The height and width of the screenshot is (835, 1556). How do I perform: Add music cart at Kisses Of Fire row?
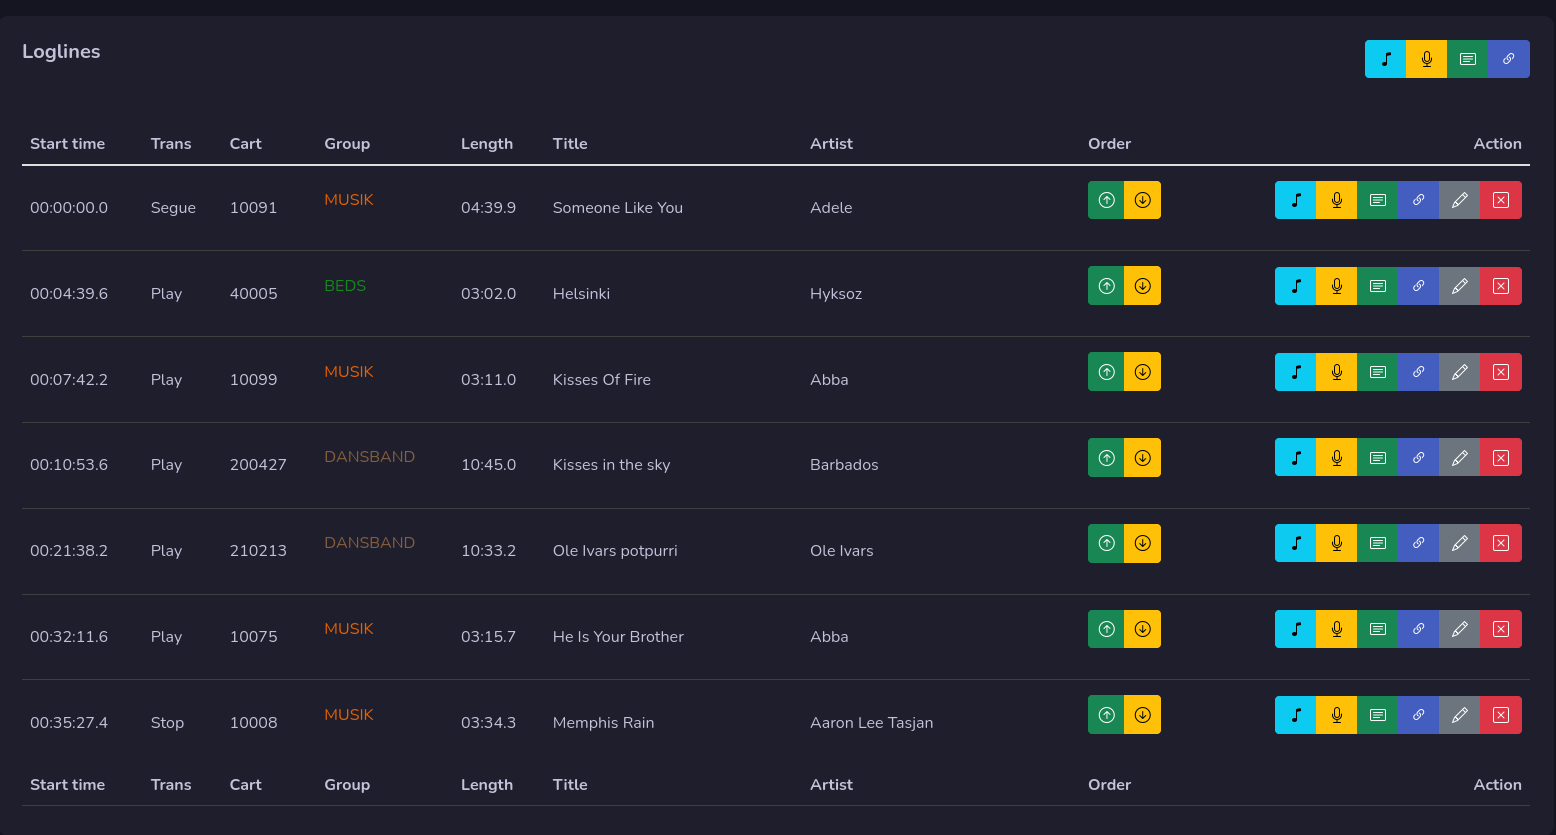[1295, 372]
